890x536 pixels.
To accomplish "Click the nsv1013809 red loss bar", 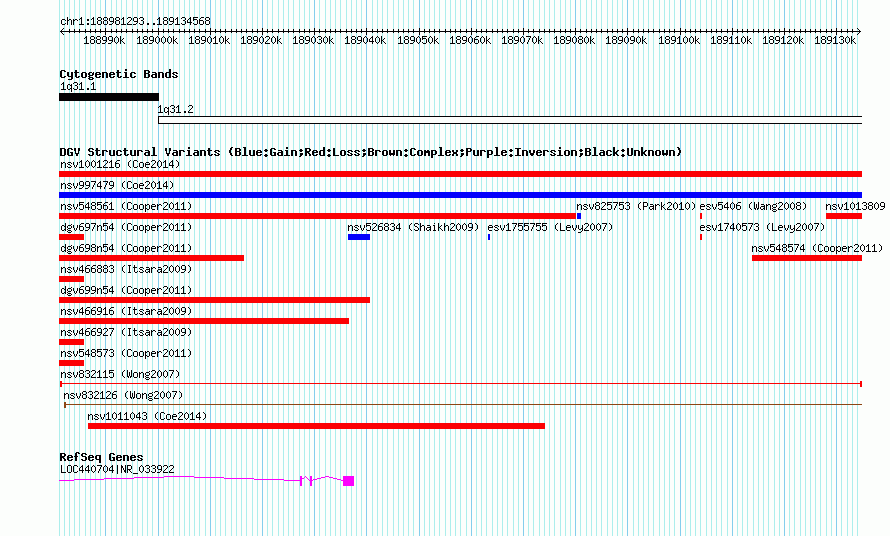I will pyautogui.click(x=844, y=216).
